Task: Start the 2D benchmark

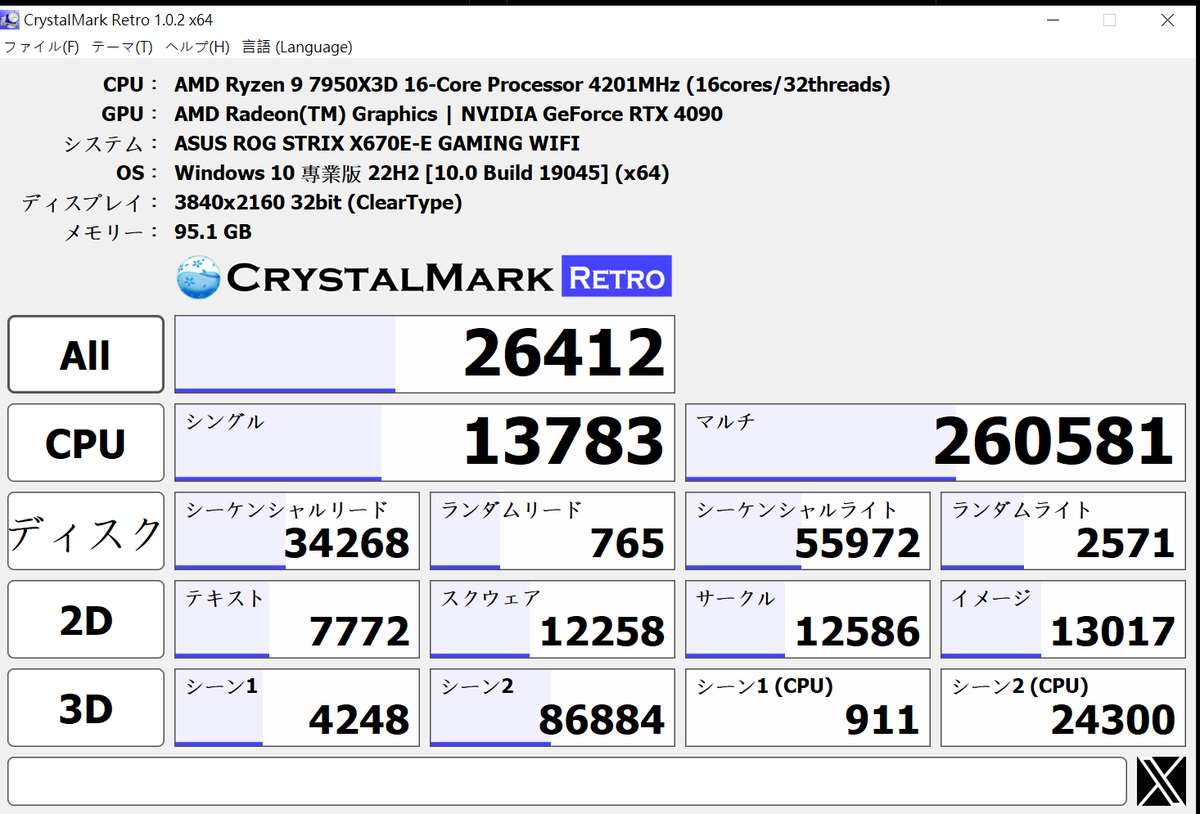Action: pos(85,619)
